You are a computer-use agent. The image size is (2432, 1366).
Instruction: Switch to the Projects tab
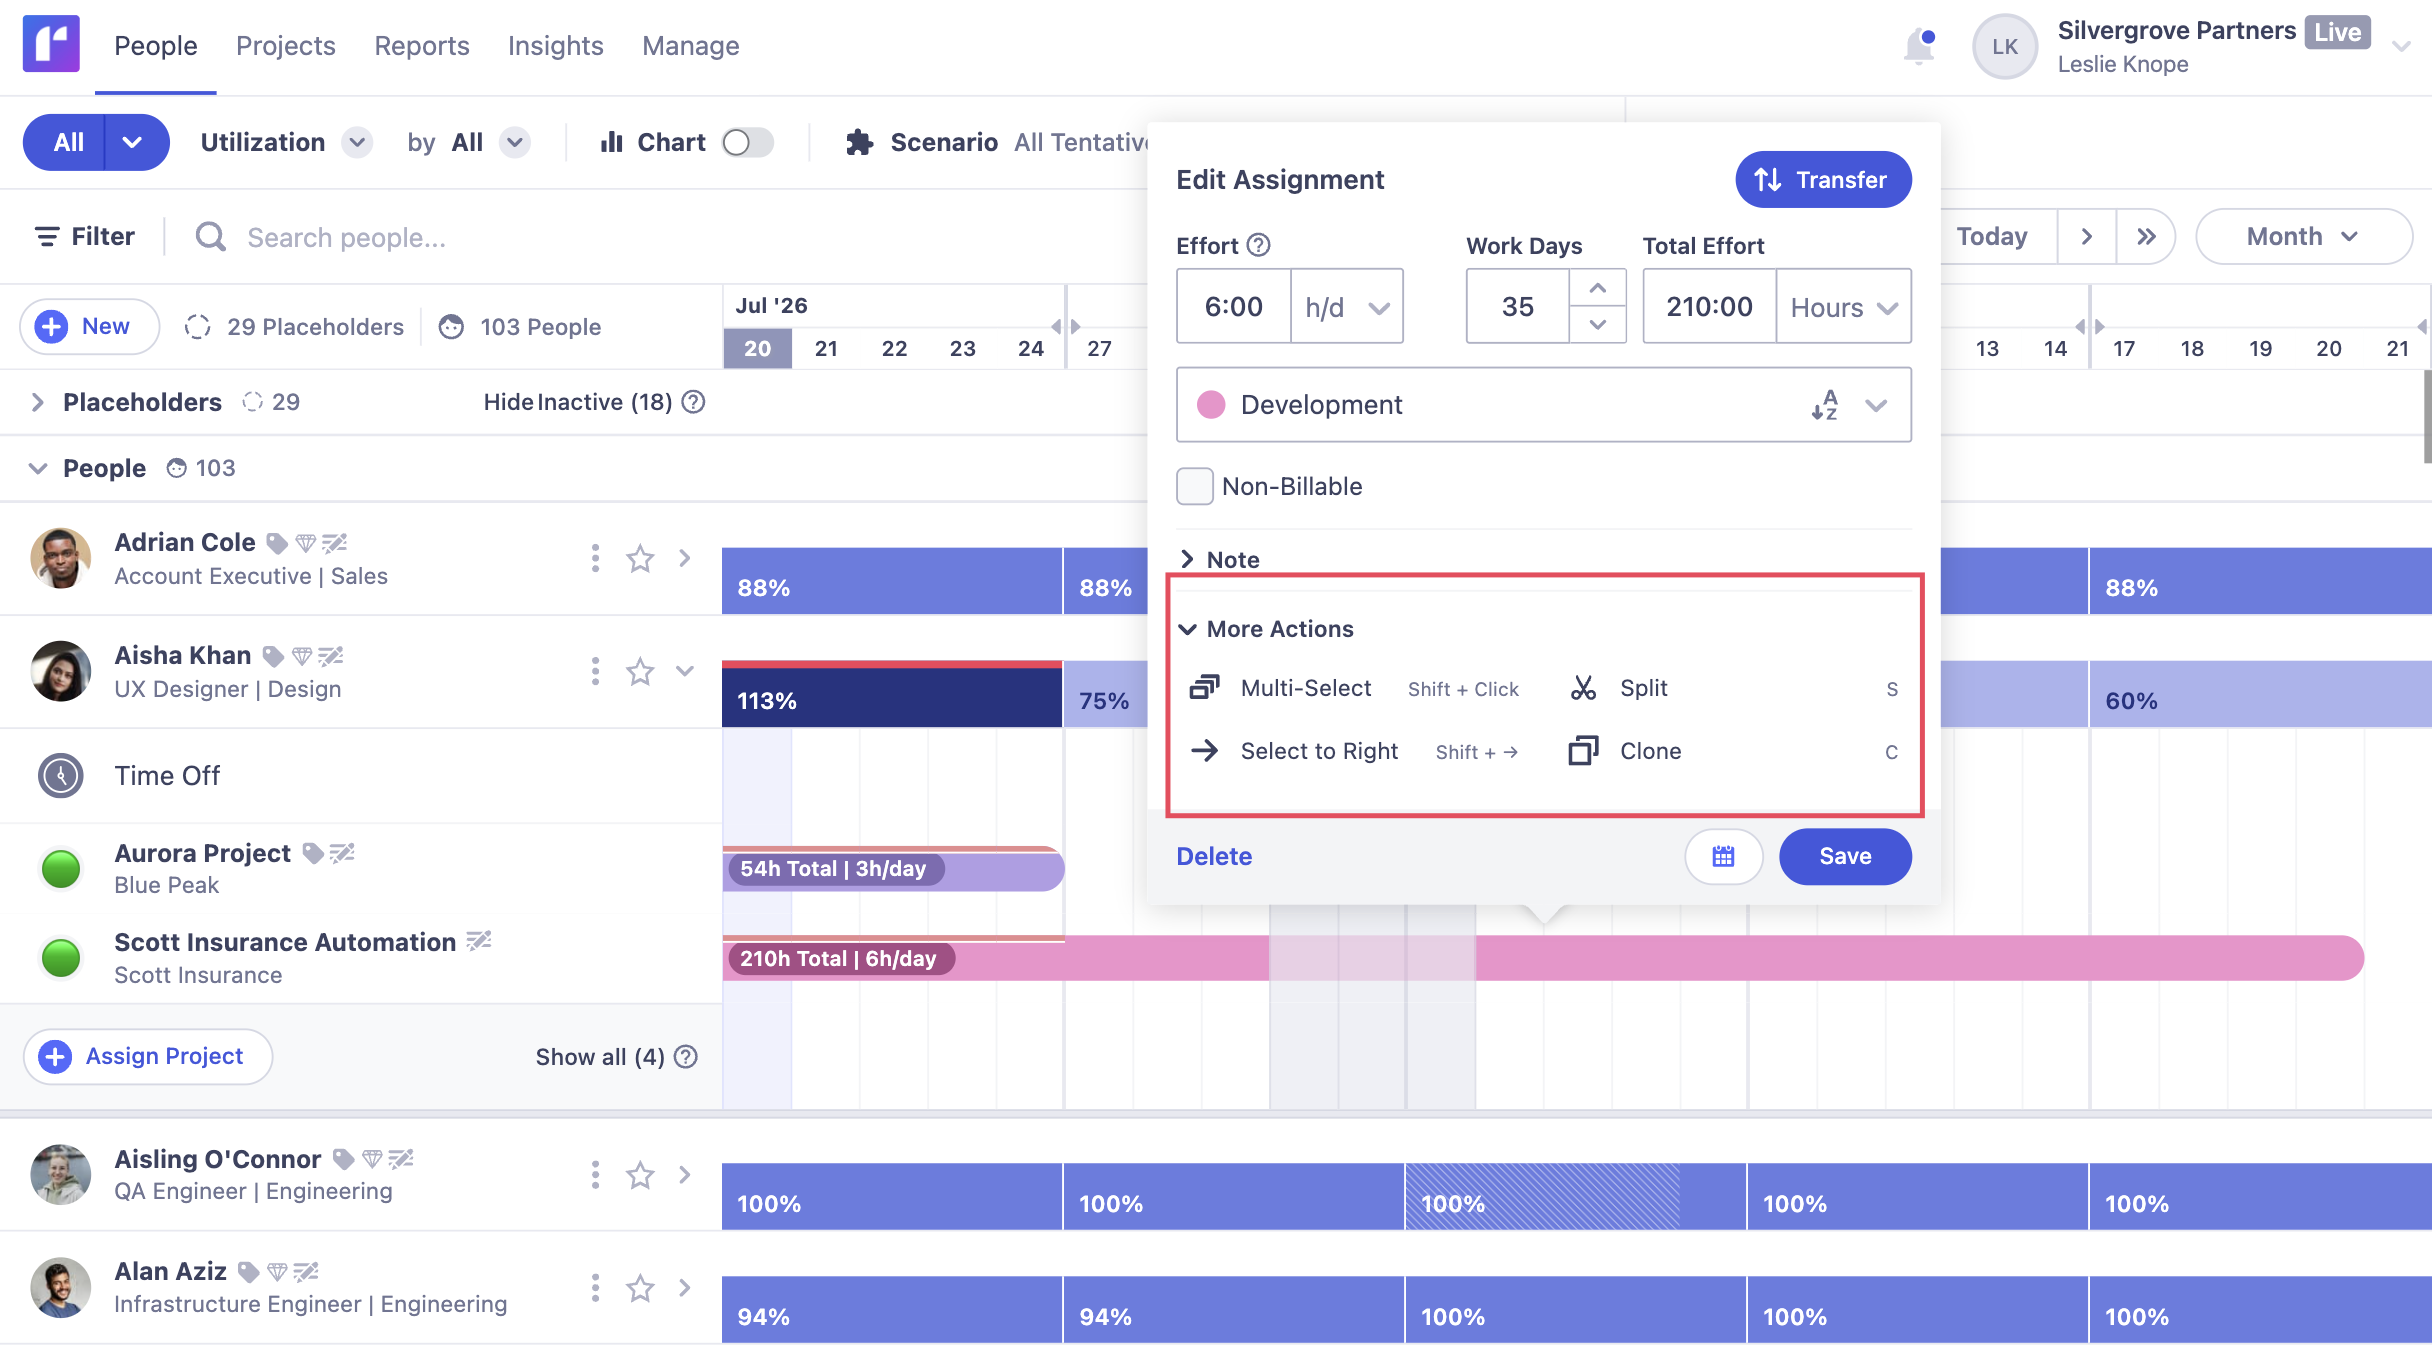(286, 46)
